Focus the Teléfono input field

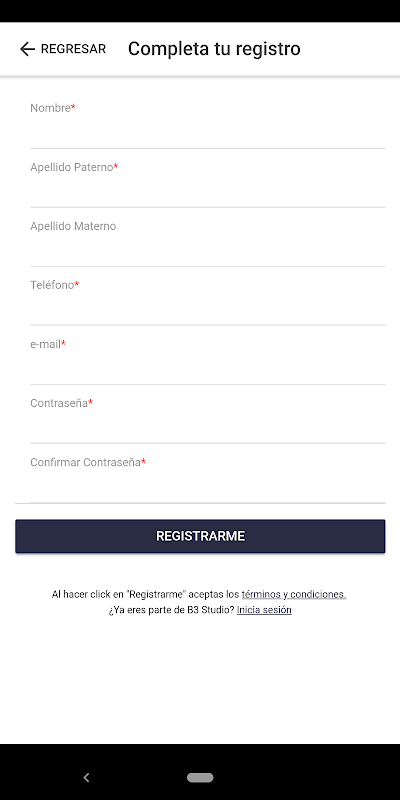click(x=208, y=299)
